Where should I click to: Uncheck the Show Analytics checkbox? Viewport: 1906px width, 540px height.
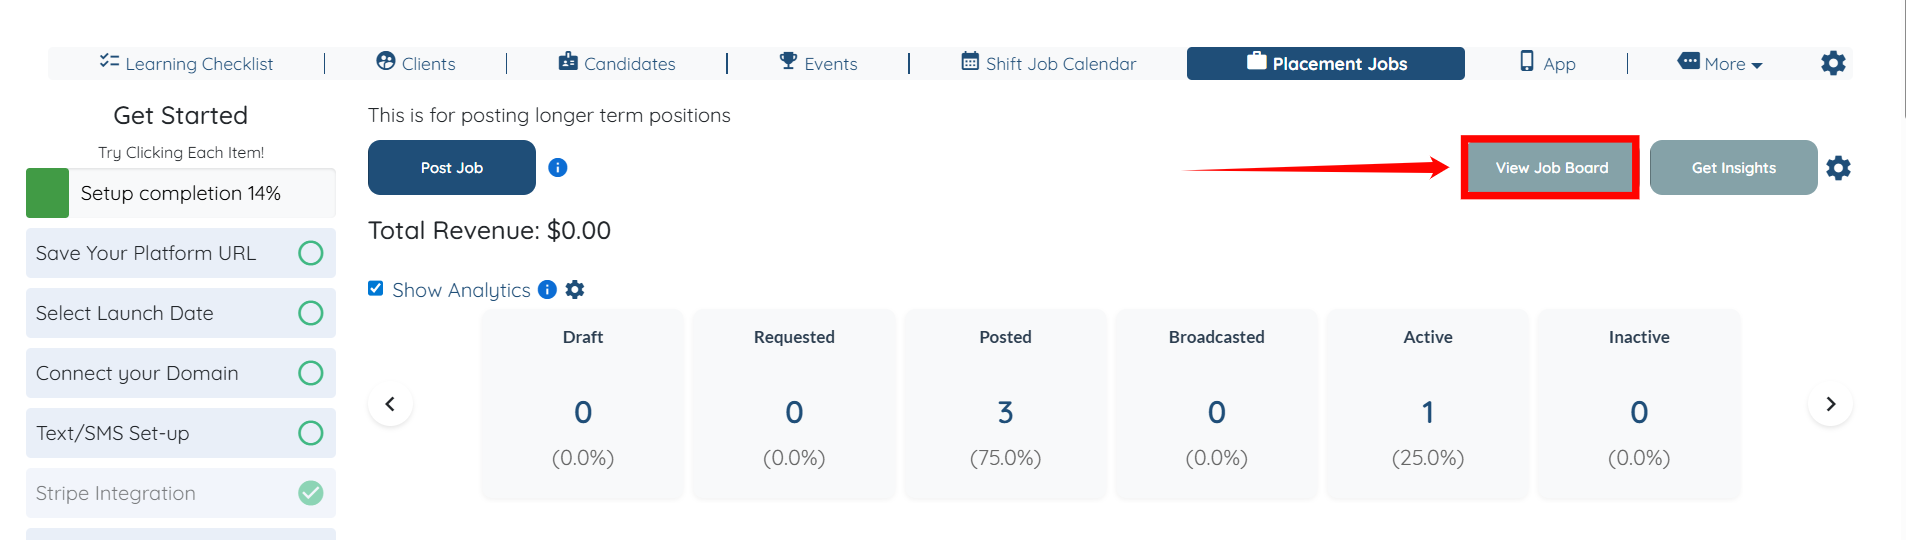tap(376, 289)
